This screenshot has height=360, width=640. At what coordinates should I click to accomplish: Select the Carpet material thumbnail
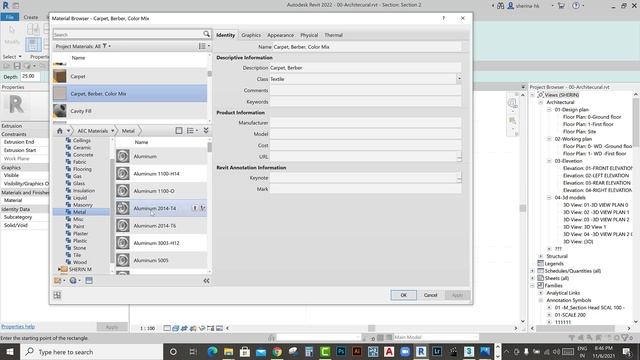click(x=60, y=76)
